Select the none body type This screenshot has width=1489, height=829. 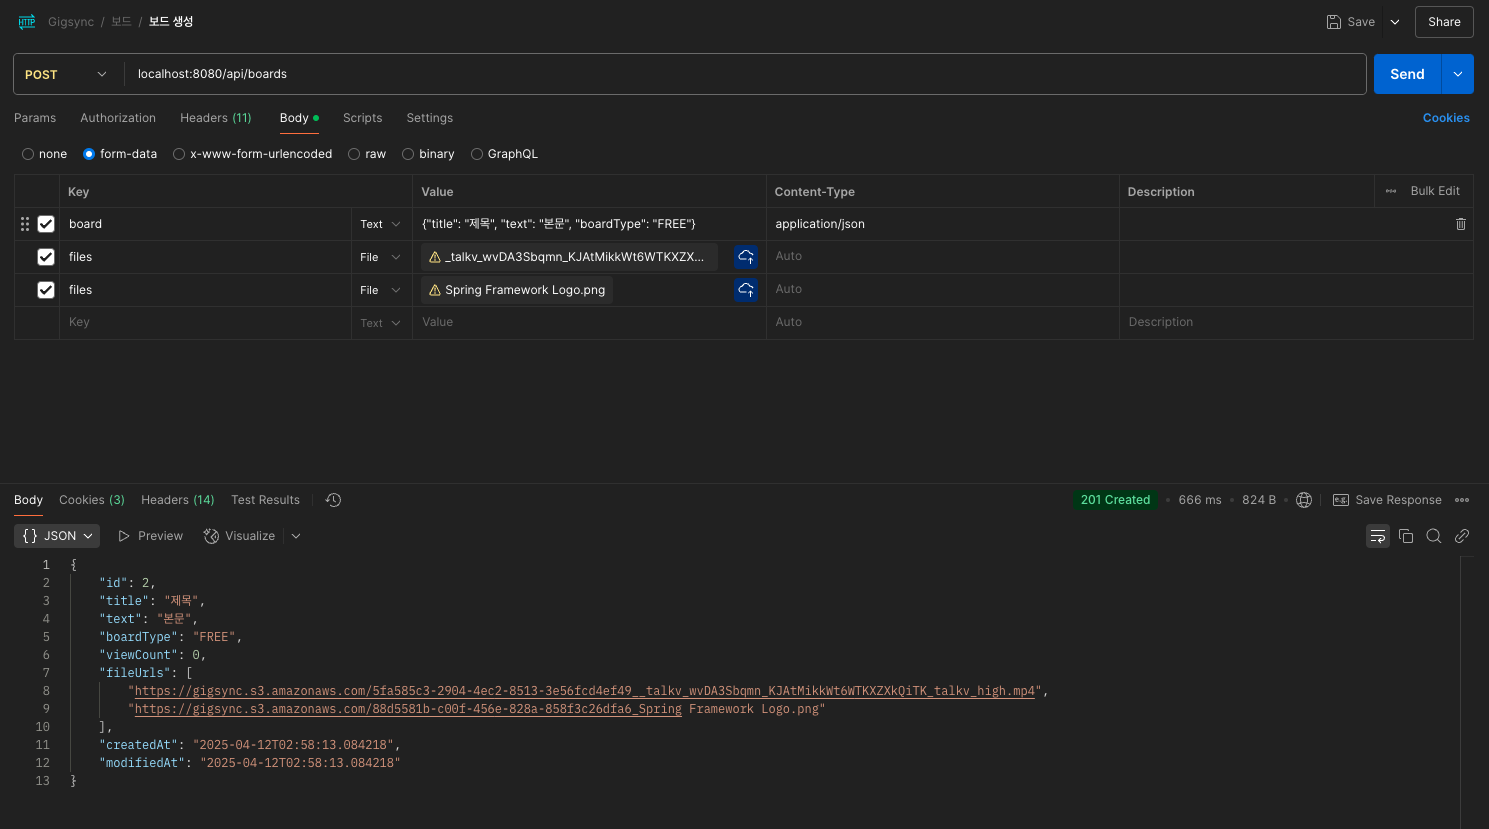click(x=28, y=154)
